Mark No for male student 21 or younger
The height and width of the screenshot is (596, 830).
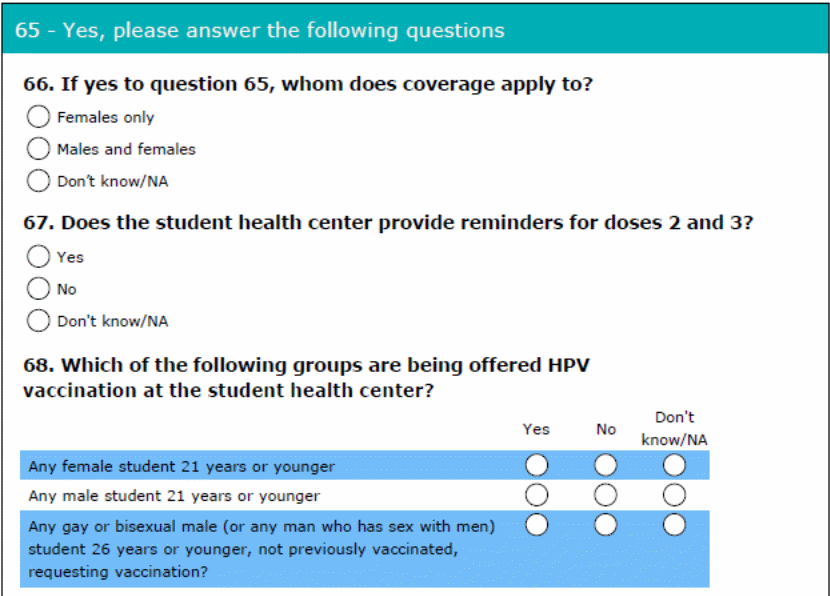point(606,495)
